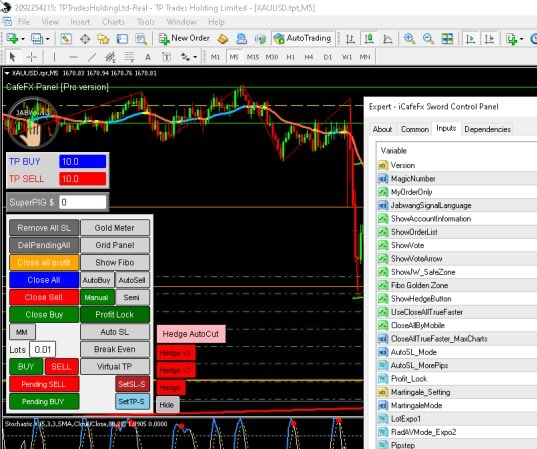The height and width of the screenshot is (449, 537).
Task: Select the text label A tool
Action: pyautogui.click(x=148, y=57)
